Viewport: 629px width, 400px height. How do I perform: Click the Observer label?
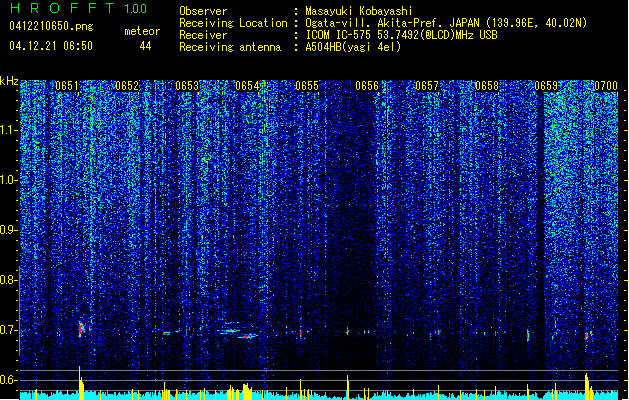203,11
